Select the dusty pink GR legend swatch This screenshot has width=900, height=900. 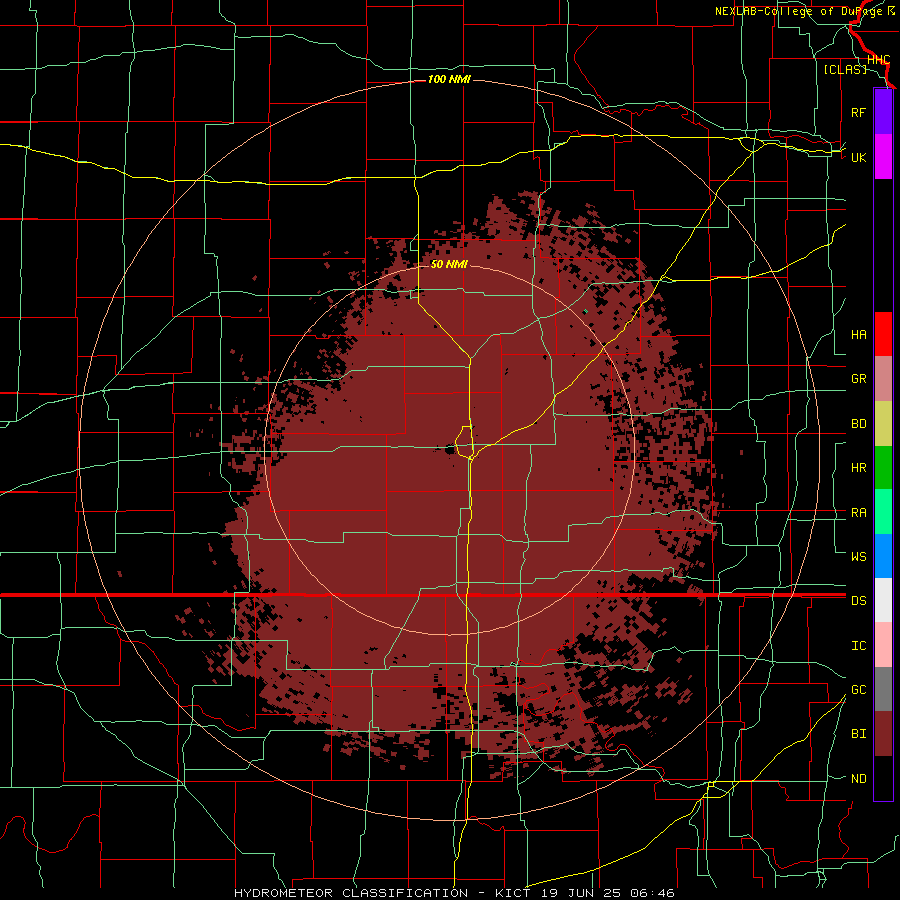tap(883, 379)
